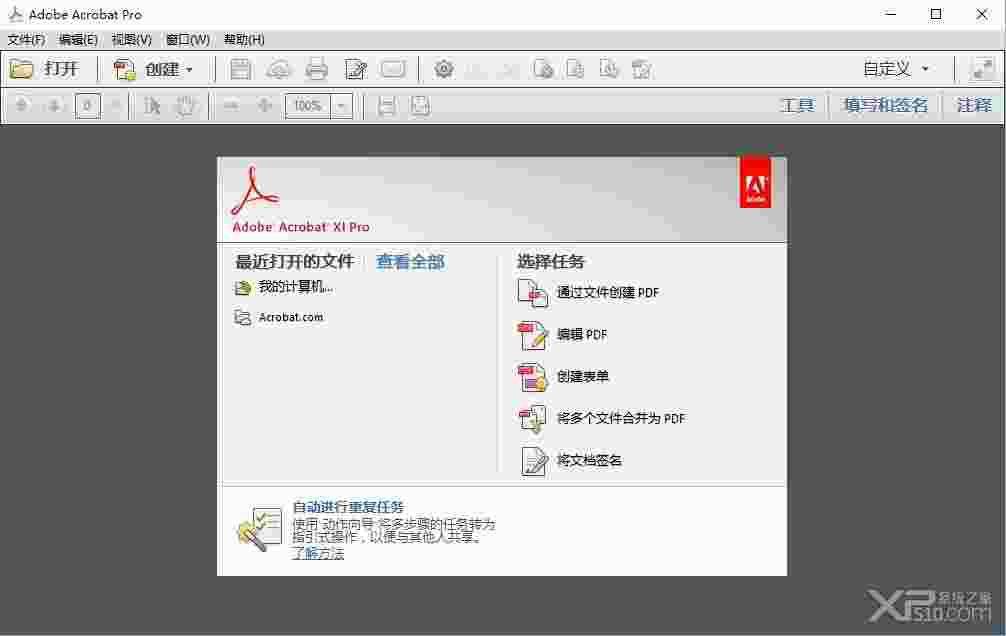Minimize the Adobe Acrobat Pro window
The image size is (1006, 636).
890,14
